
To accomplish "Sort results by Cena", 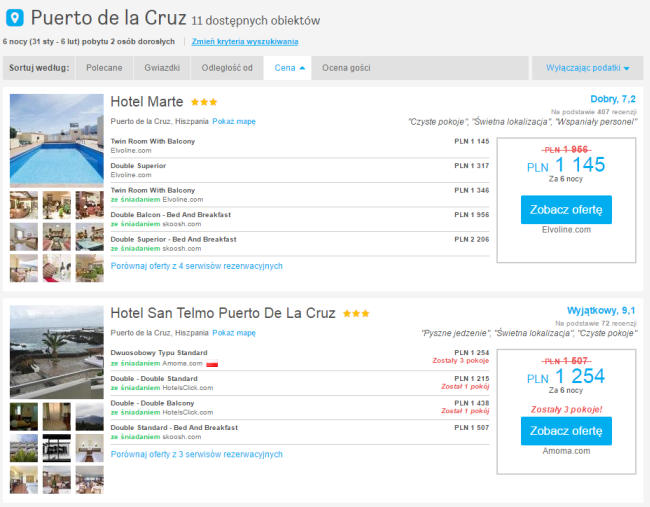I will pyautogui.click(x=289, y=68).
